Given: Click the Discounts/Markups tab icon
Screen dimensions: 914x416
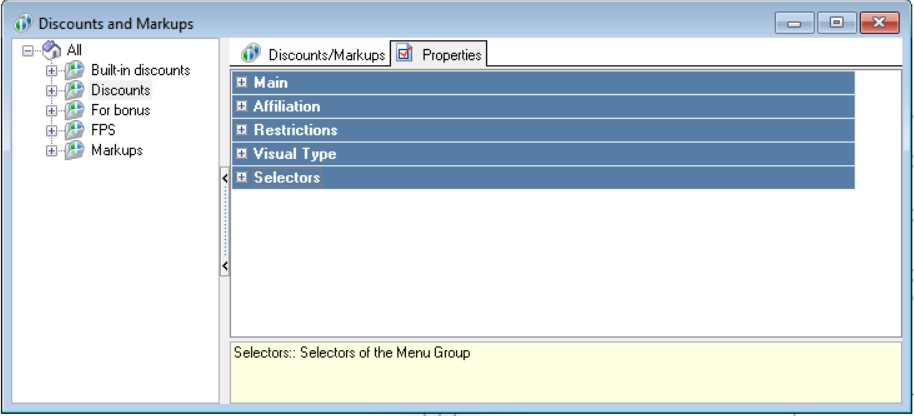Looking at the screenshot, I should [x=251, y=54].
